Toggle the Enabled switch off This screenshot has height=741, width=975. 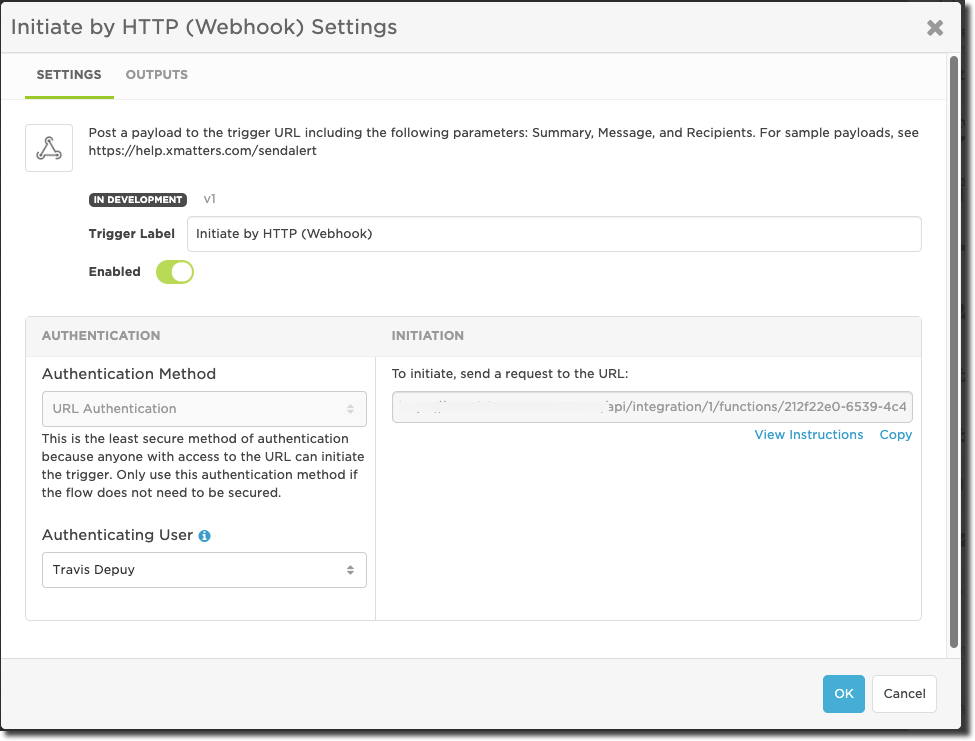(174, 272)
